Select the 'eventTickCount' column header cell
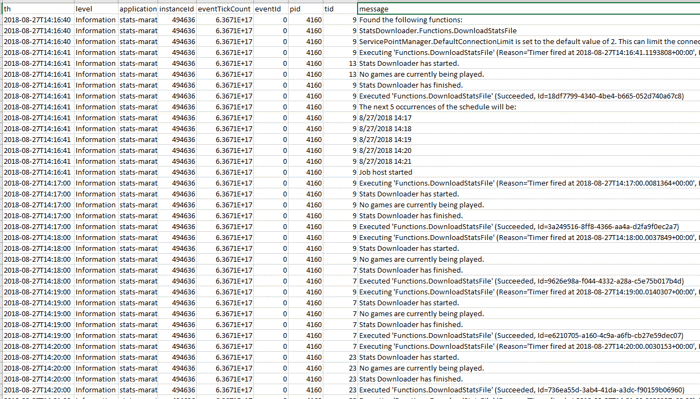The height and width of the screenshot is (399, 700). [x=225, y=9]
